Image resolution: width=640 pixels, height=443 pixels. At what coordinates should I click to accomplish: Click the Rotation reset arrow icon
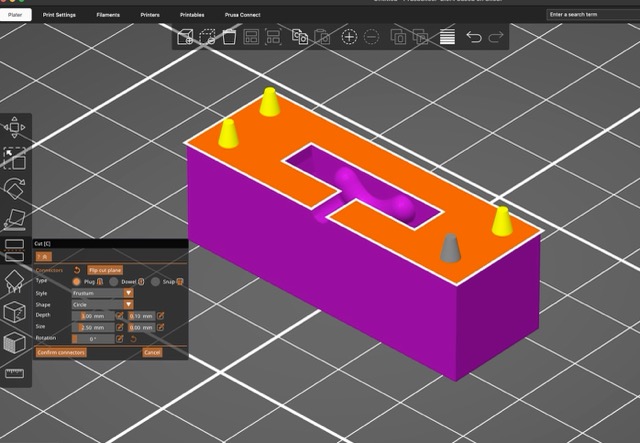[133, 339]
